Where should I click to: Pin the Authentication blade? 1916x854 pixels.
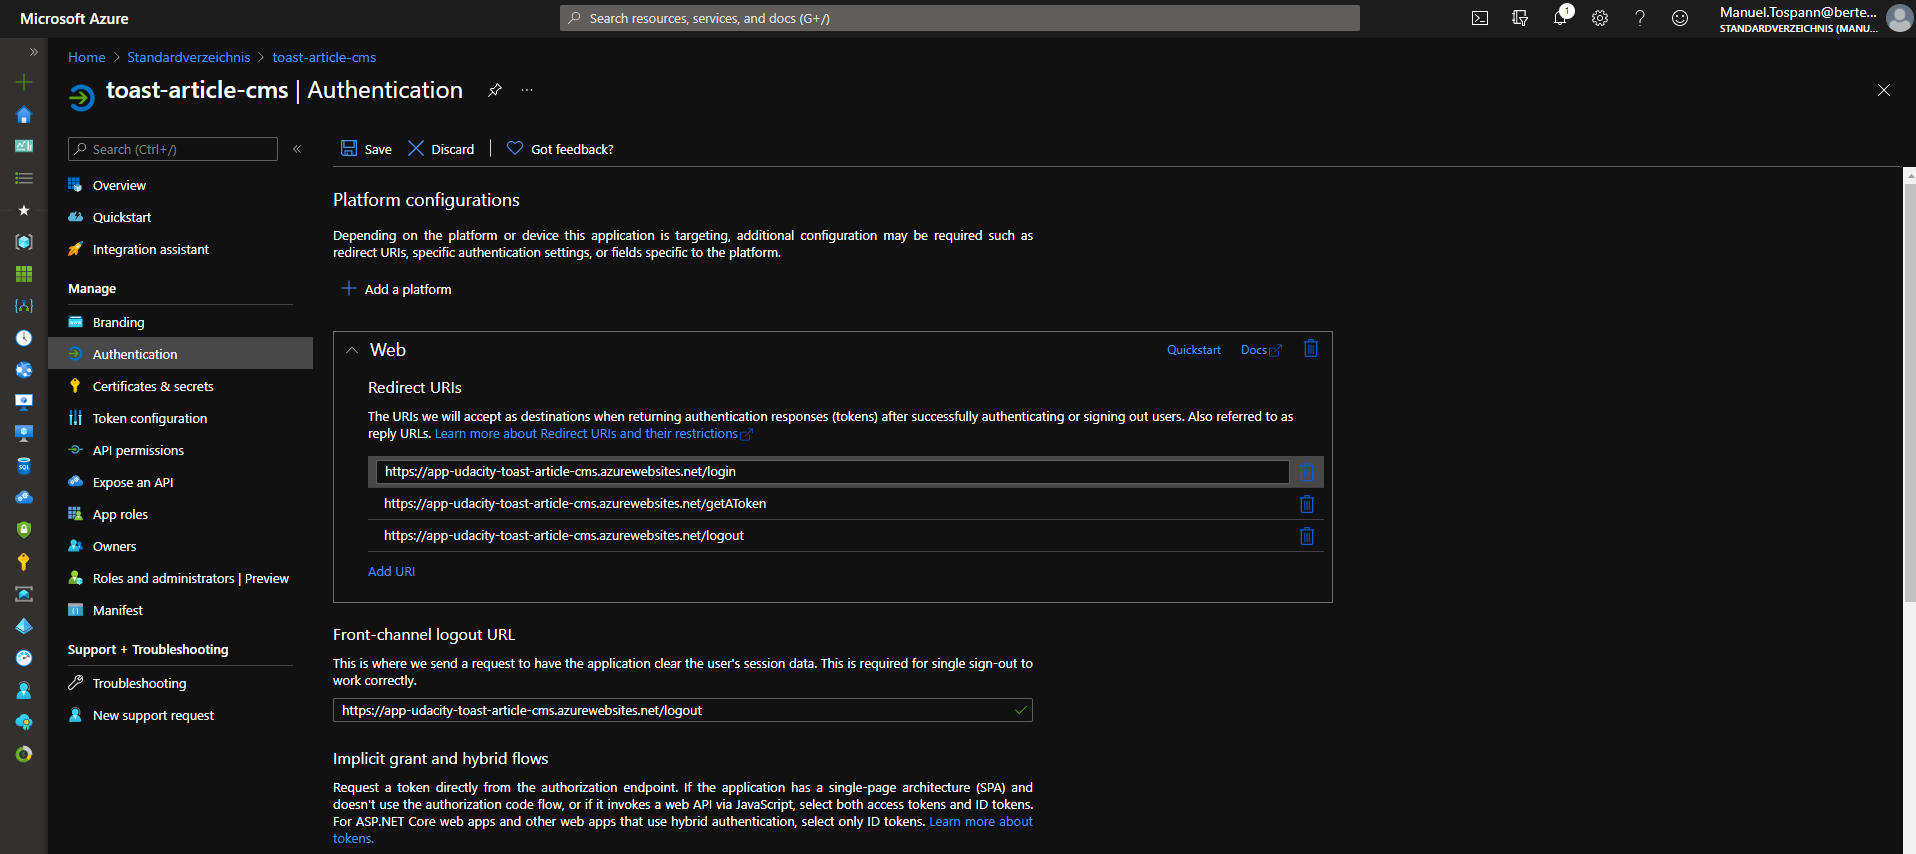click(494, 90)
